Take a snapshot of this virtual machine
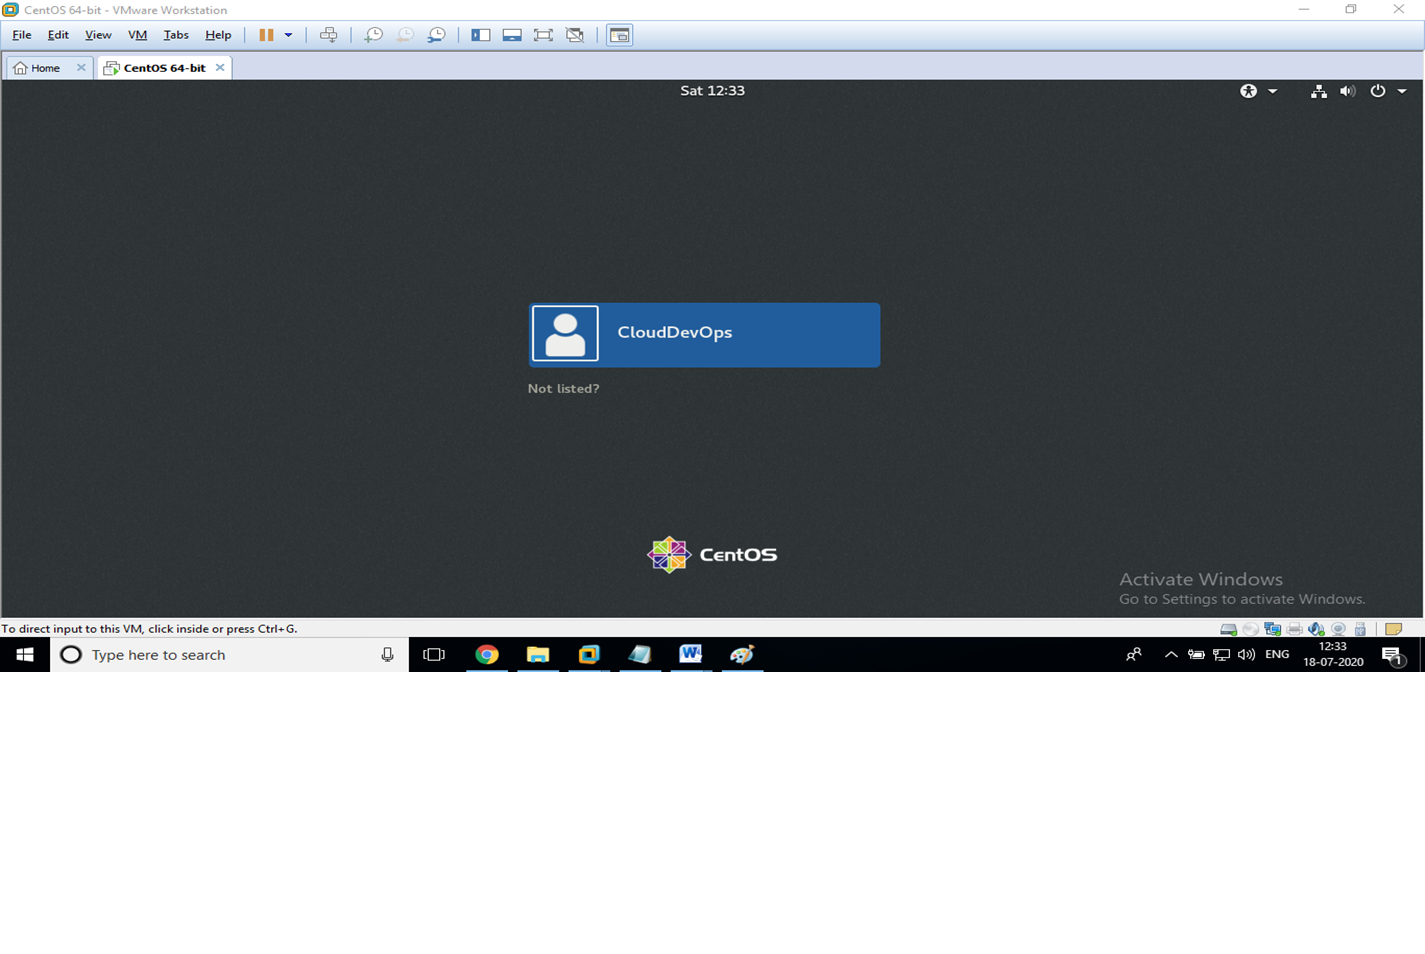The image size is (1425, 954). pyautogui.click(x=373, y=34)
